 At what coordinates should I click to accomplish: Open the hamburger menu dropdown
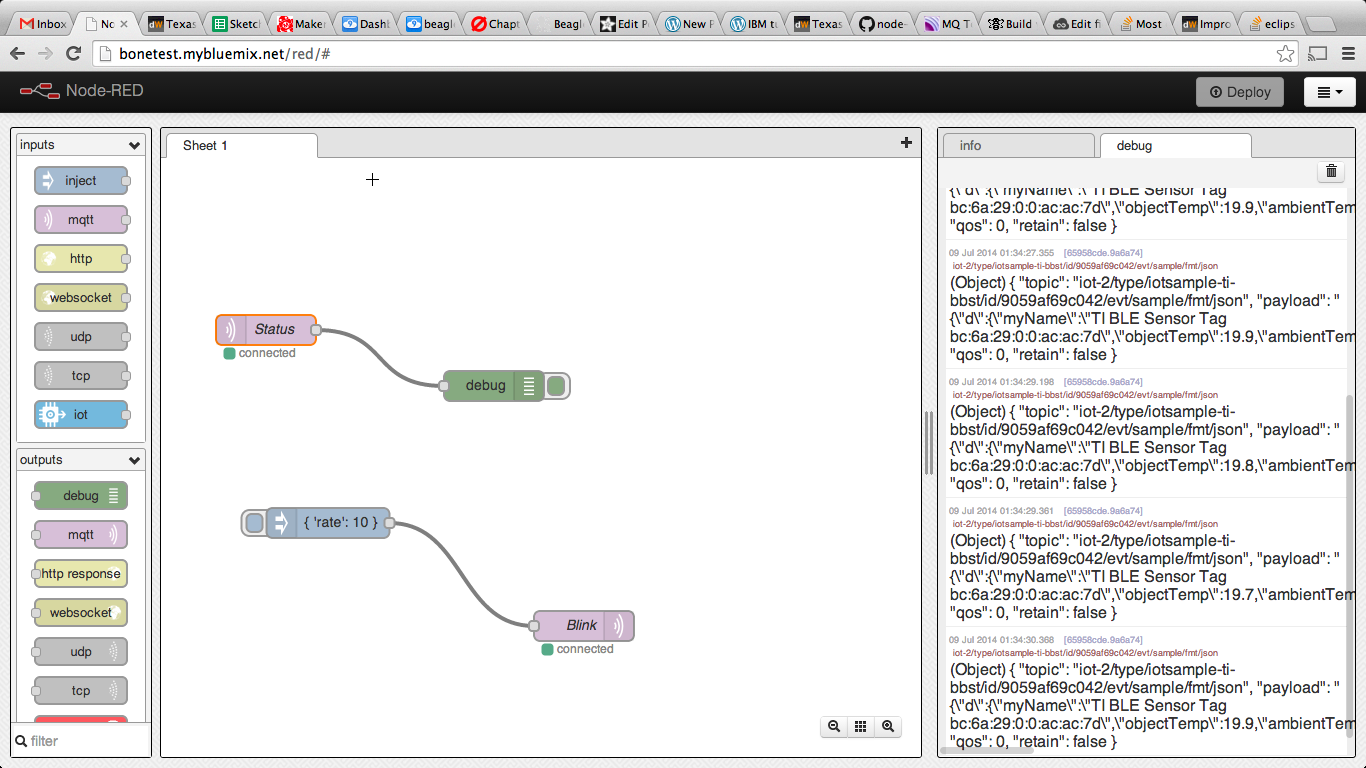click(x=1329, y=92)
